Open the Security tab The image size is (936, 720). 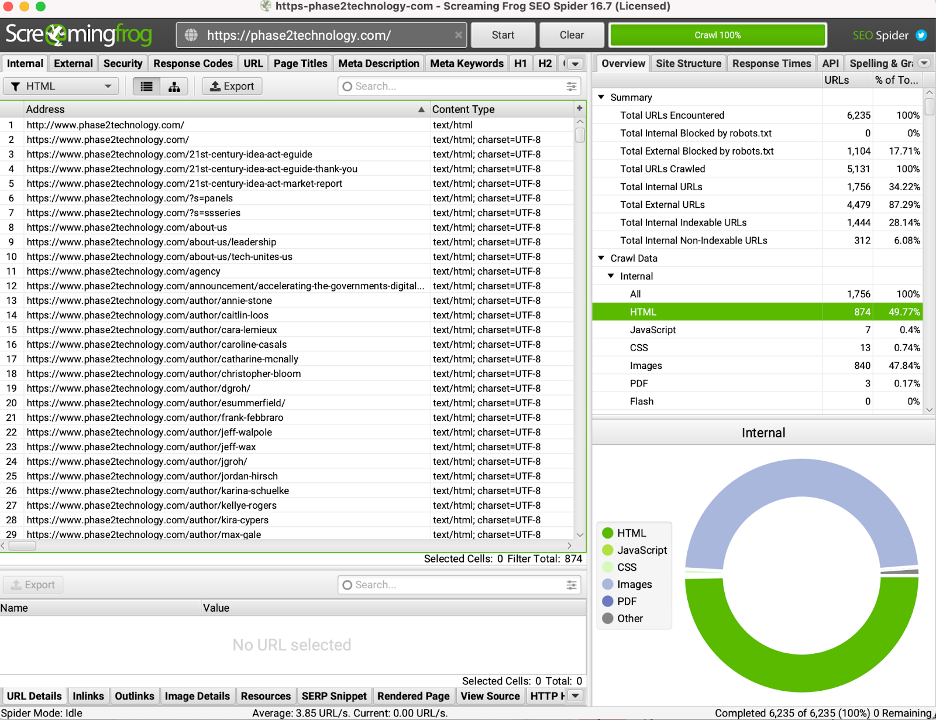pyautogui.click(x=123, y=63)
